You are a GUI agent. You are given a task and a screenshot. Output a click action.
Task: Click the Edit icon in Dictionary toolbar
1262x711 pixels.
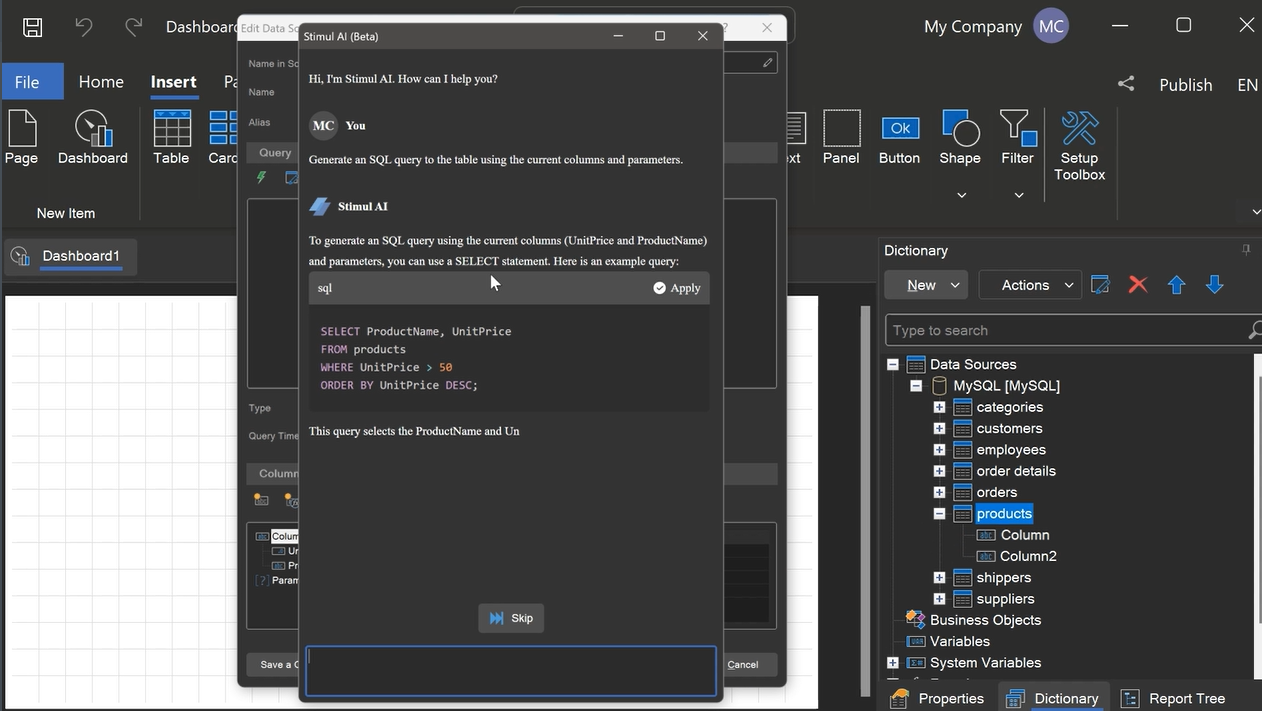tap(1100, 285)
